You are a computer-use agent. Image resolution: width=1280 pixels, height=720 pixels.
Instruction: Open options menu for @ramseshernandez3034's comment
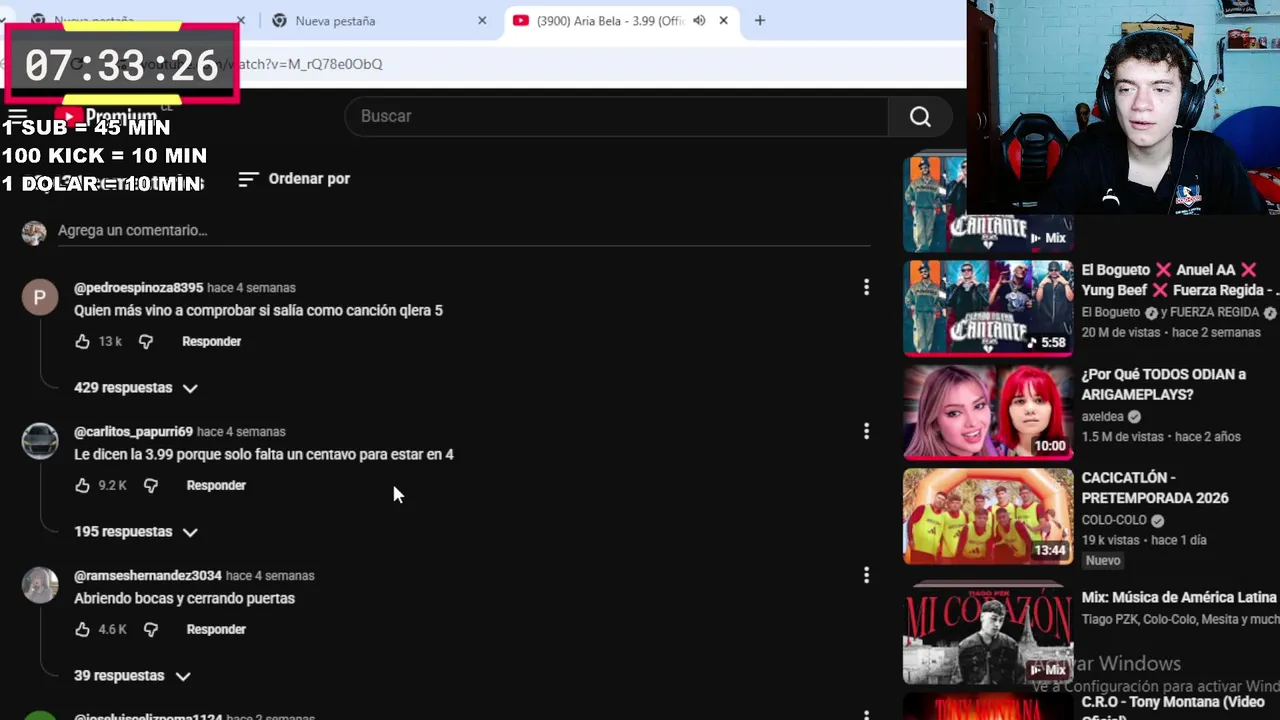866,576
